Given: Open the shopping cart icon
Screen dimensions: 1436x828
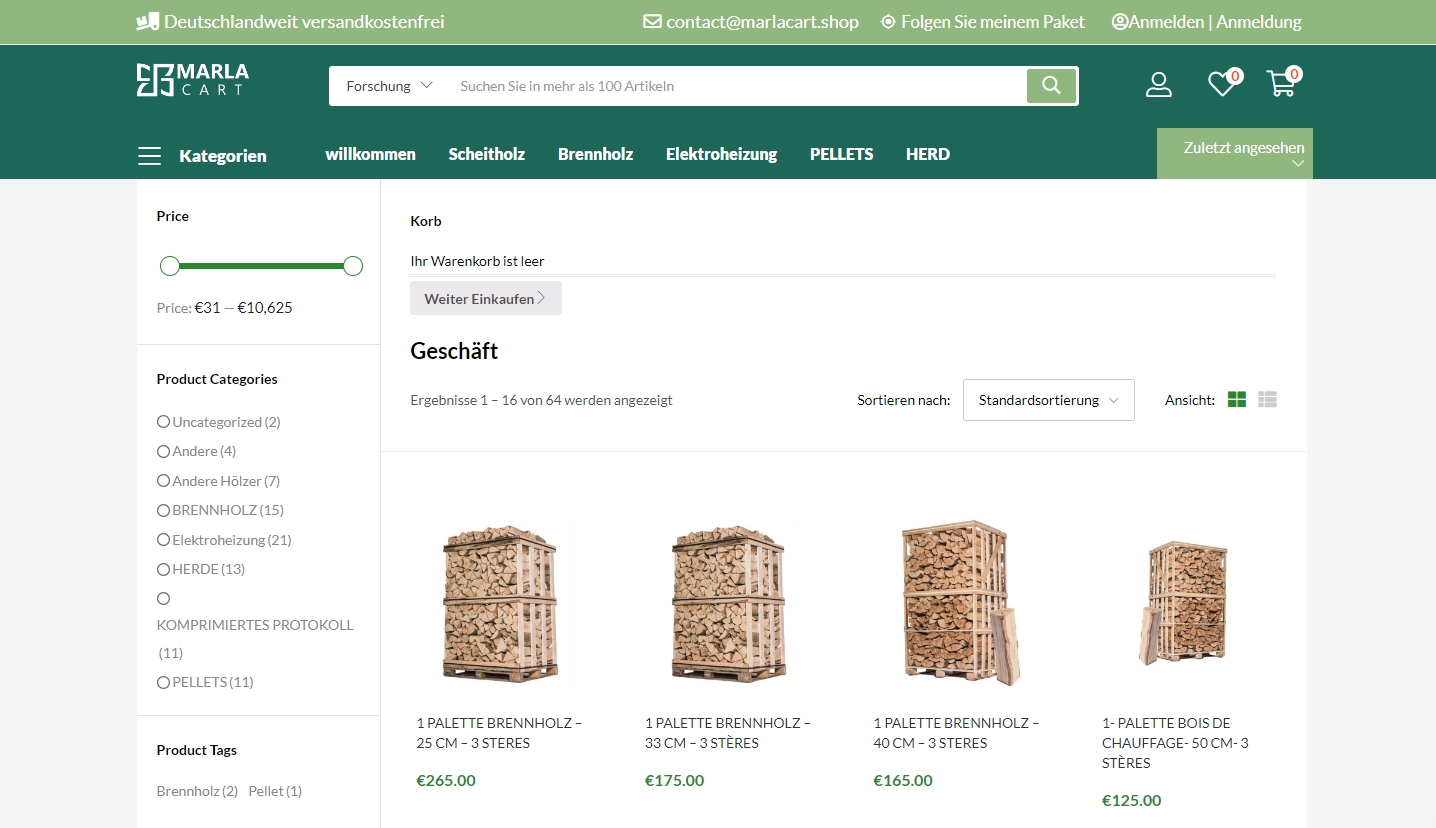Looking at the screenshot, I should pyautogui.click(x=1281, y=84).
